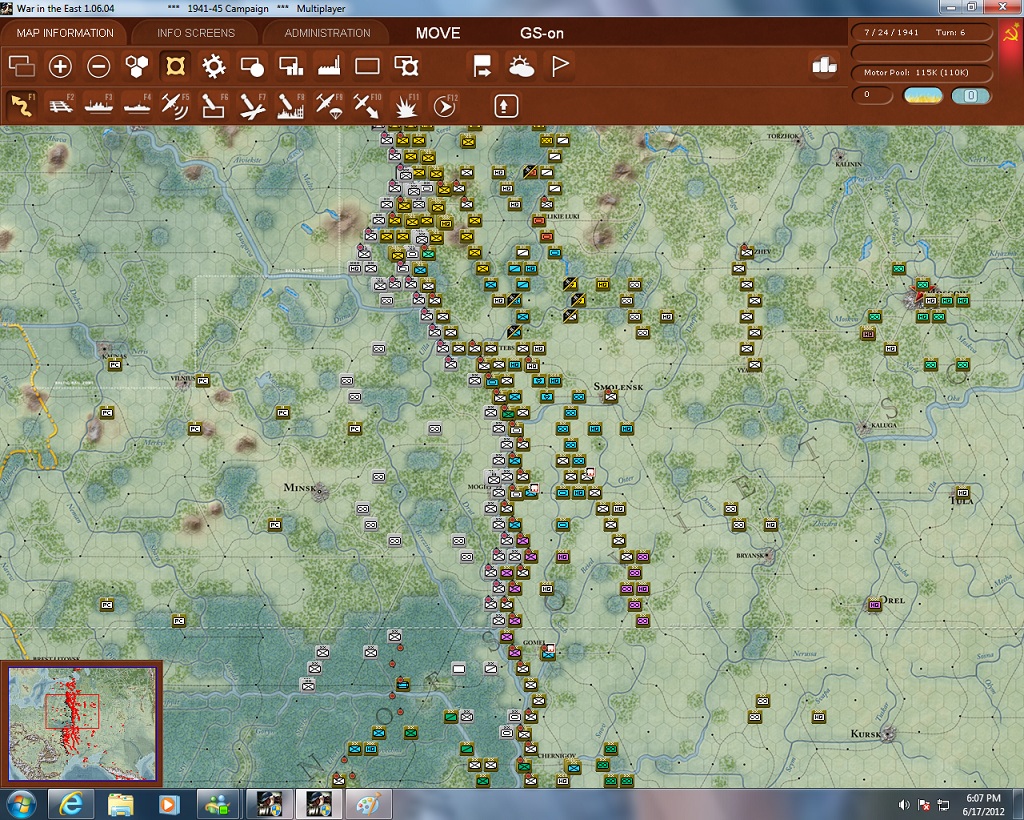
Task: Click the Kursk city on map
Action: [887, 734]
